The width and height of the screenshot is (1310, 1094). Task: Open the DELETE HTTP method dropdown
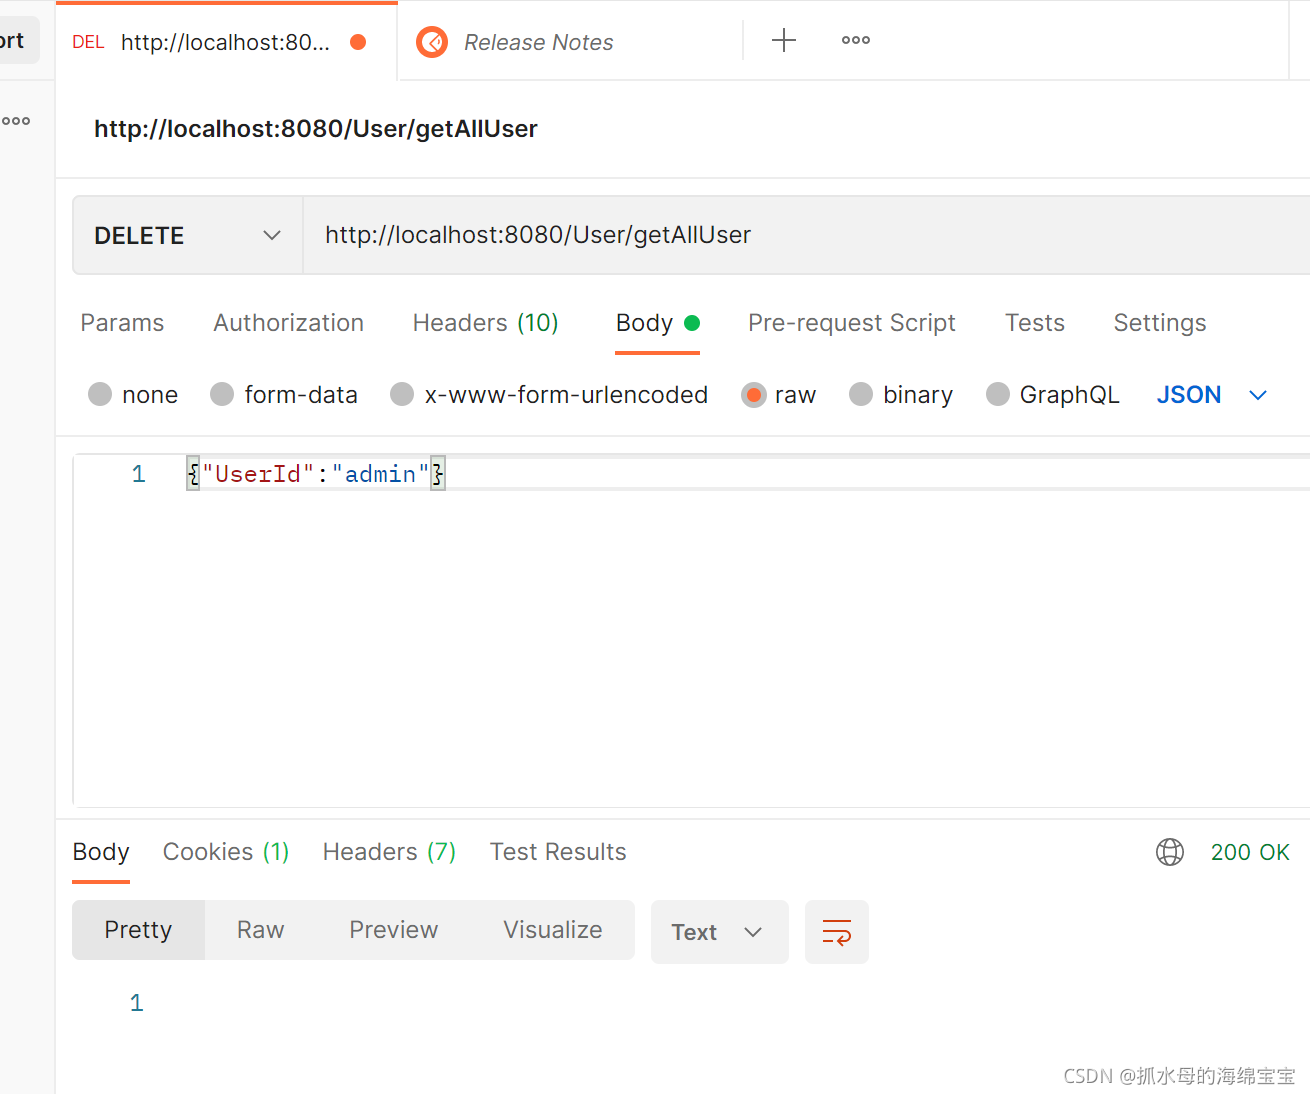[188, 235]
